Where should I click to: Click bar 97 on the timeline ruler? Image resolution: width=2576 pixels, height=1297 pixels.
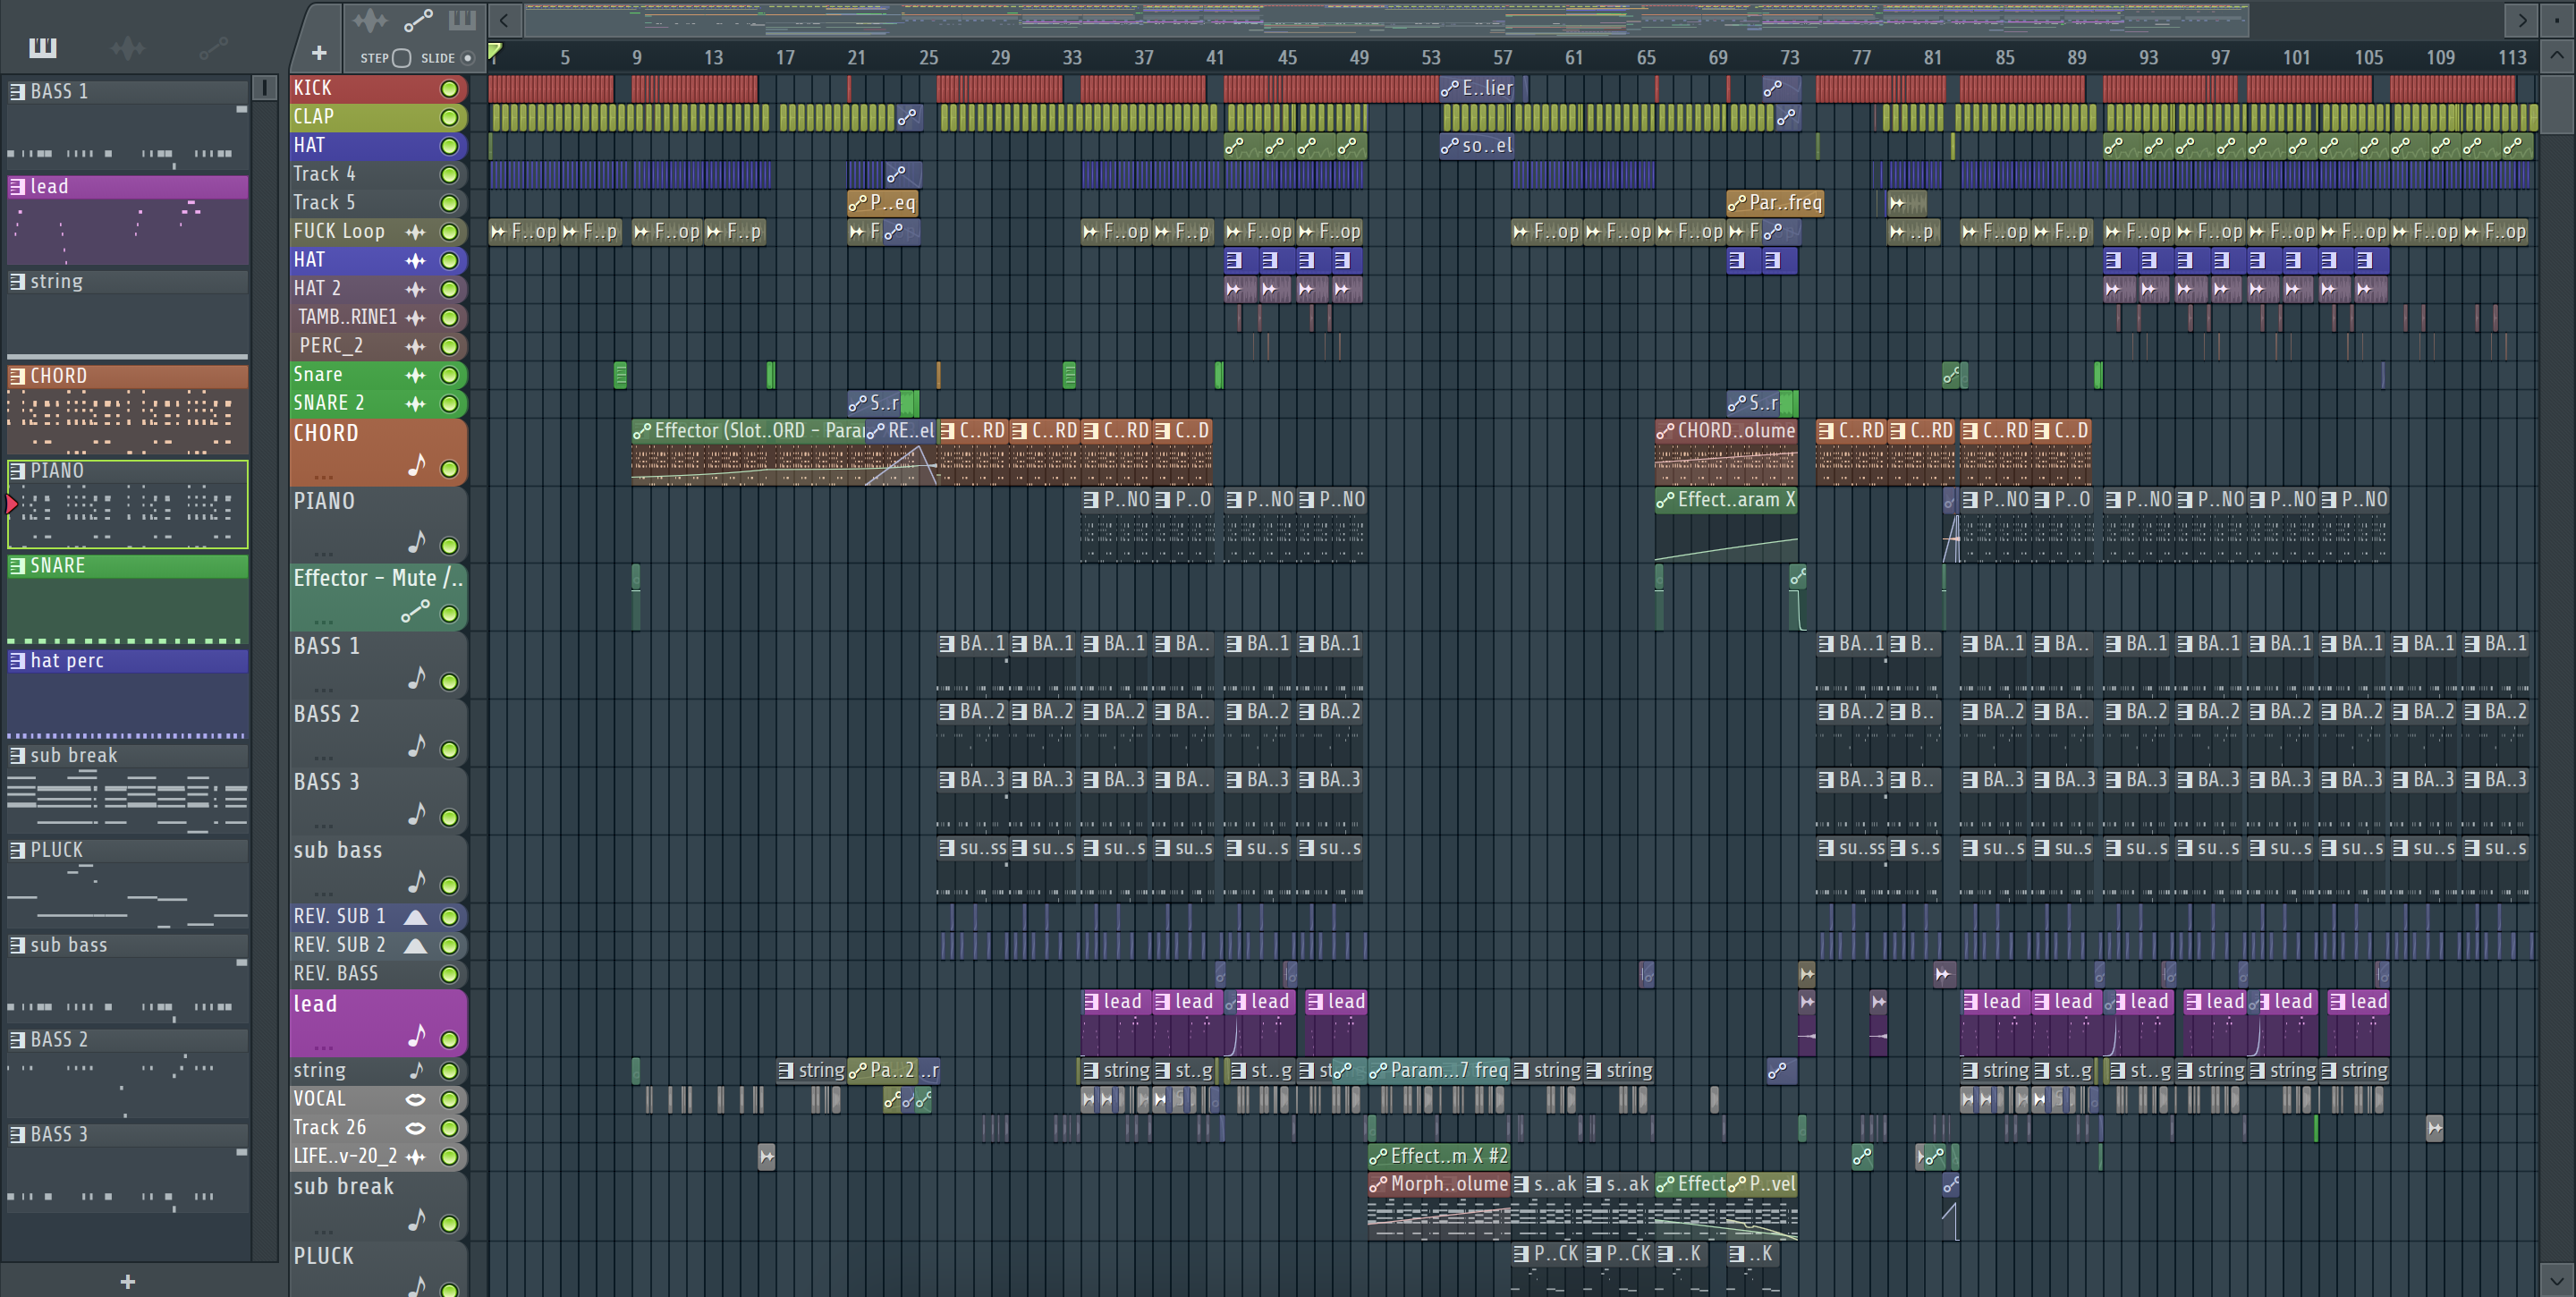coord(2220,58)
